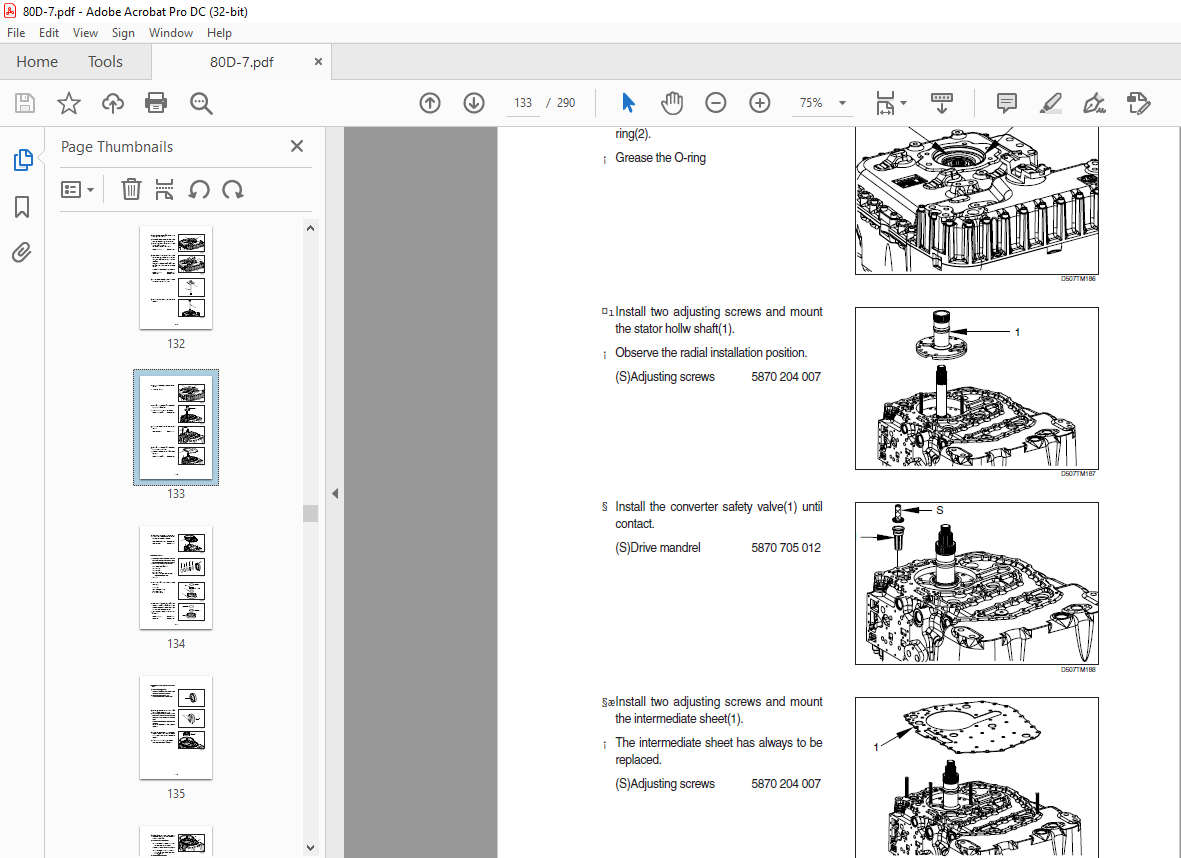Open the stamp tool in the toolbar

(x=1138, y=103)
